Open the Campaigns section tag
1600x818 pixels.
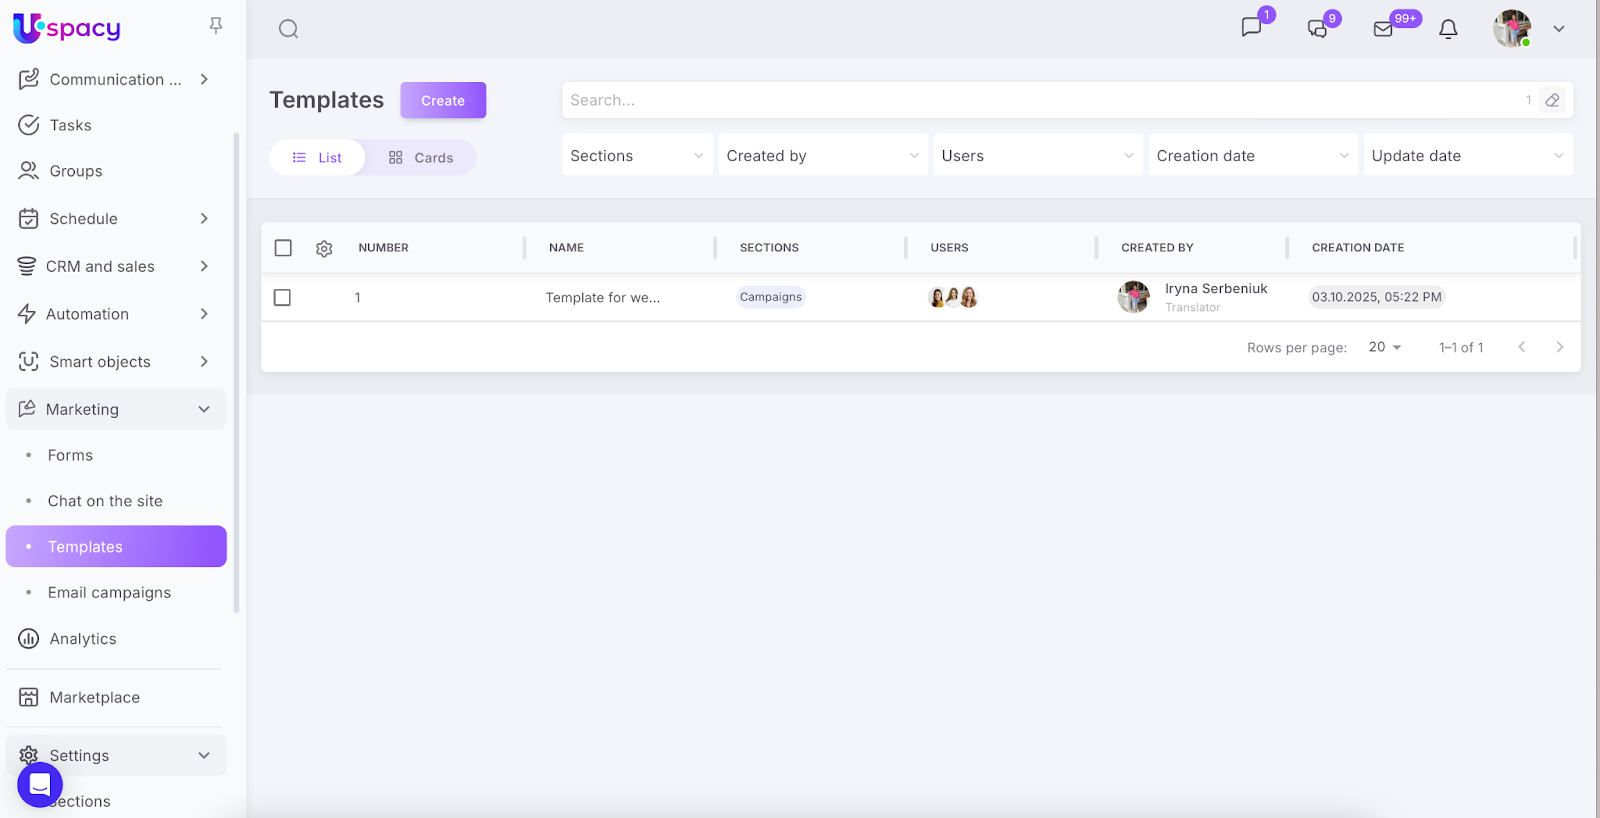(771, 297)
